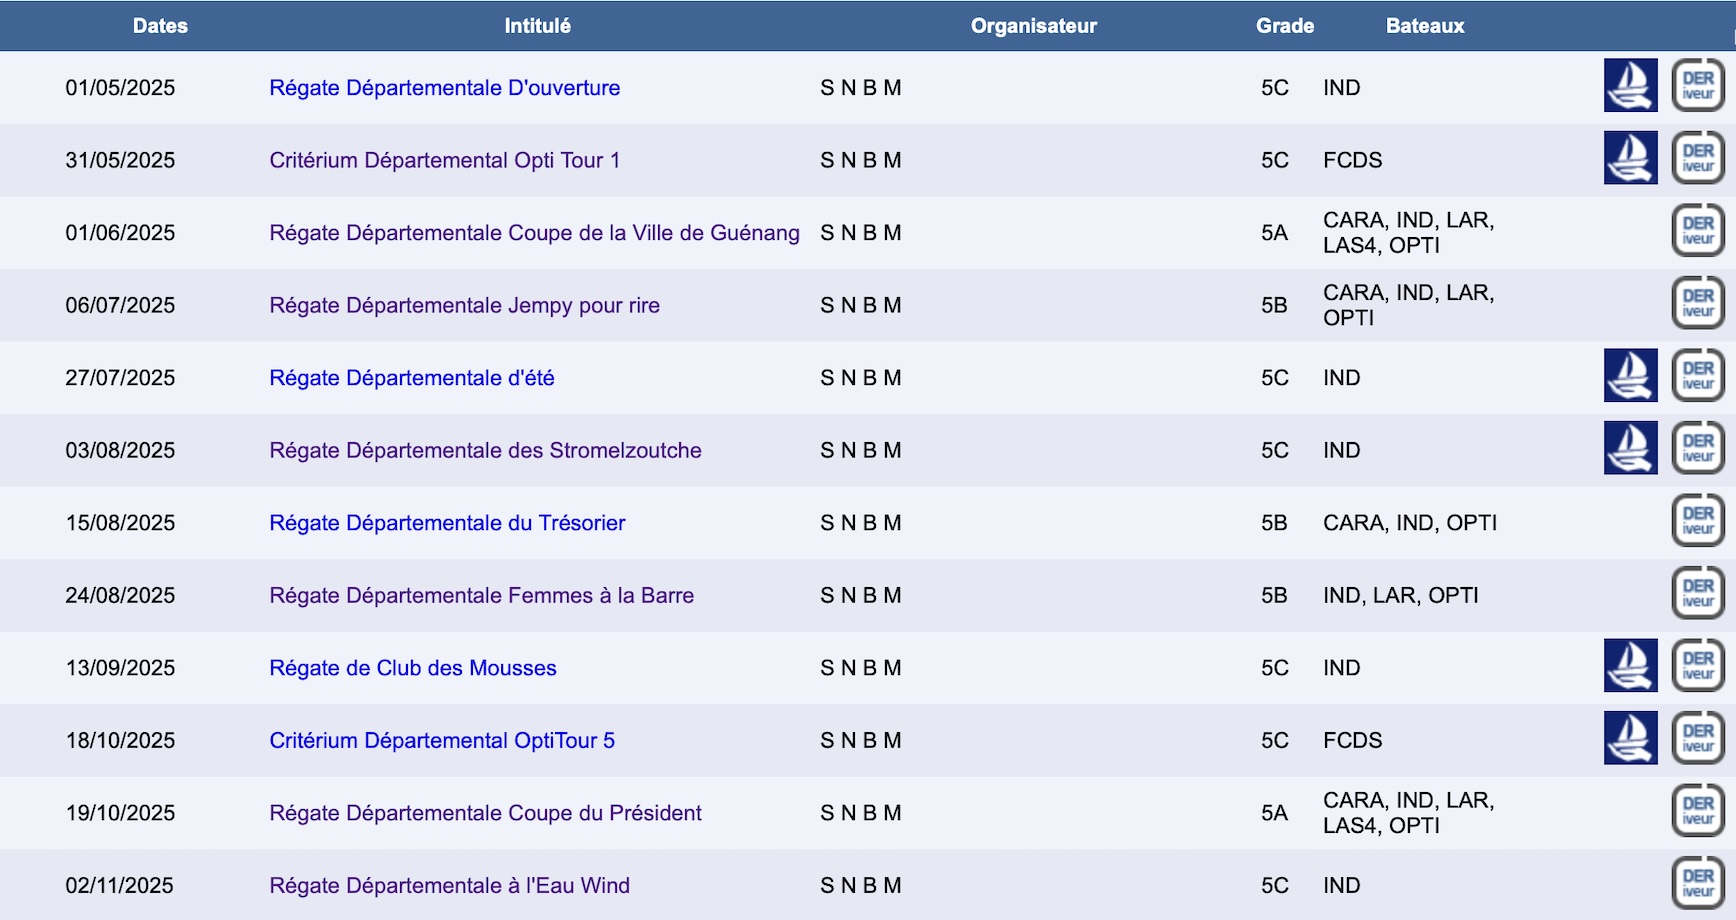
Task: Select date 18/10/2025
Action: [x=120, y=740]
